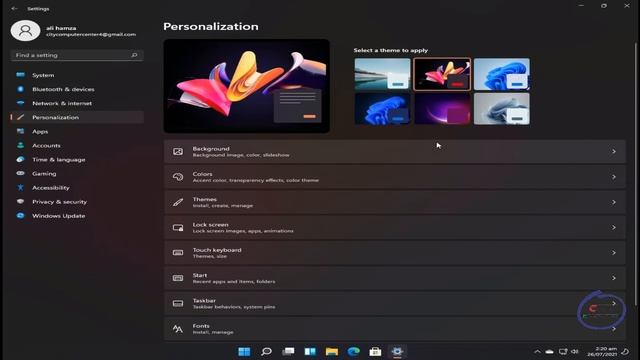
Task: Click the Background picture icon
Action: pyautogui.click(x=178, y=151)
